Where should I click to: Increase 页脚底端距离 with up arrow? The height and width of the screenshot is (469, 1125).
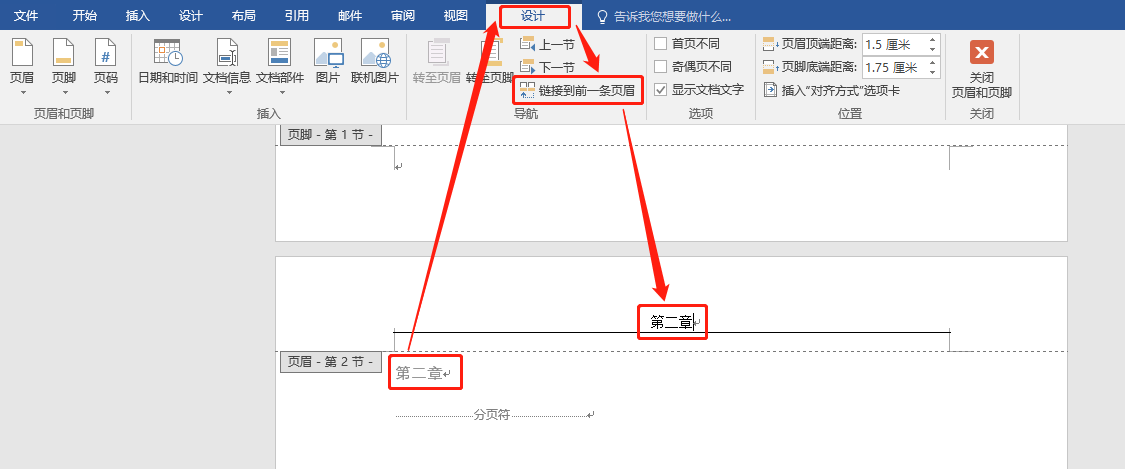click(x=933, y=63)
